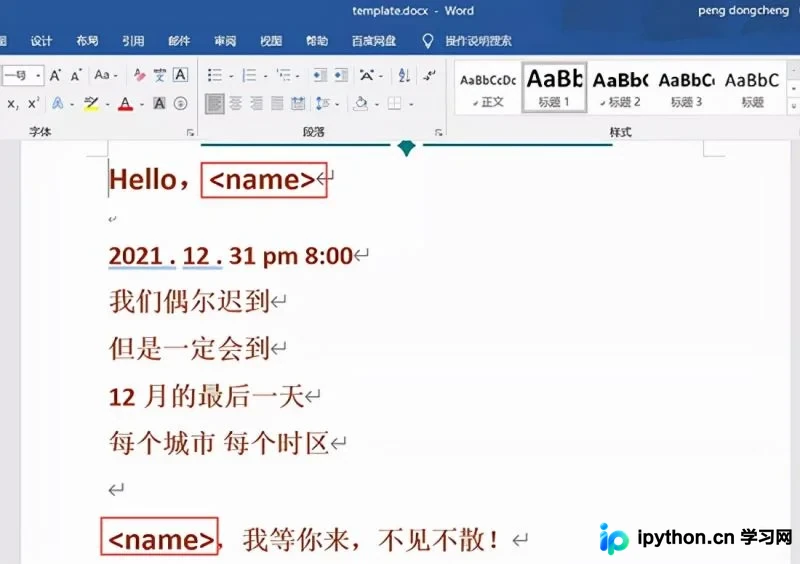Toggle character shading
This screenshot has height=564, width=800.
pos(159,104)
